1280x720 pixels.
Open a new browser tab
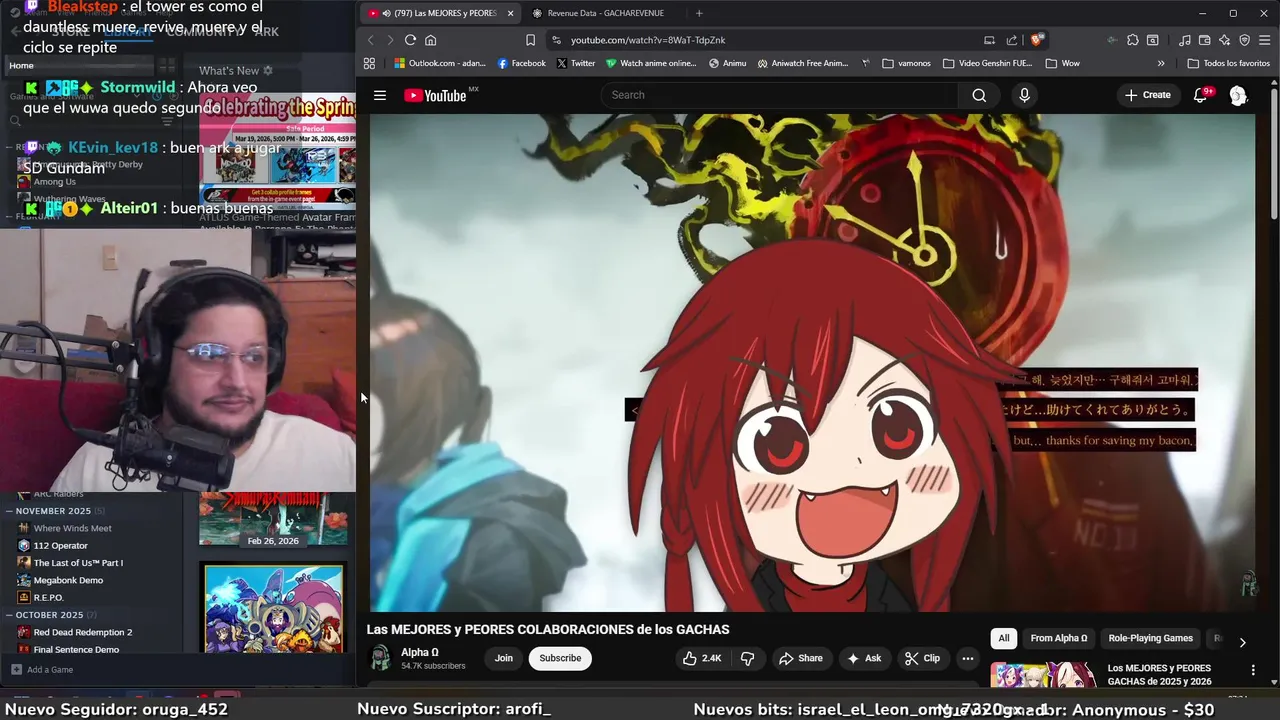tap(699, 13)
